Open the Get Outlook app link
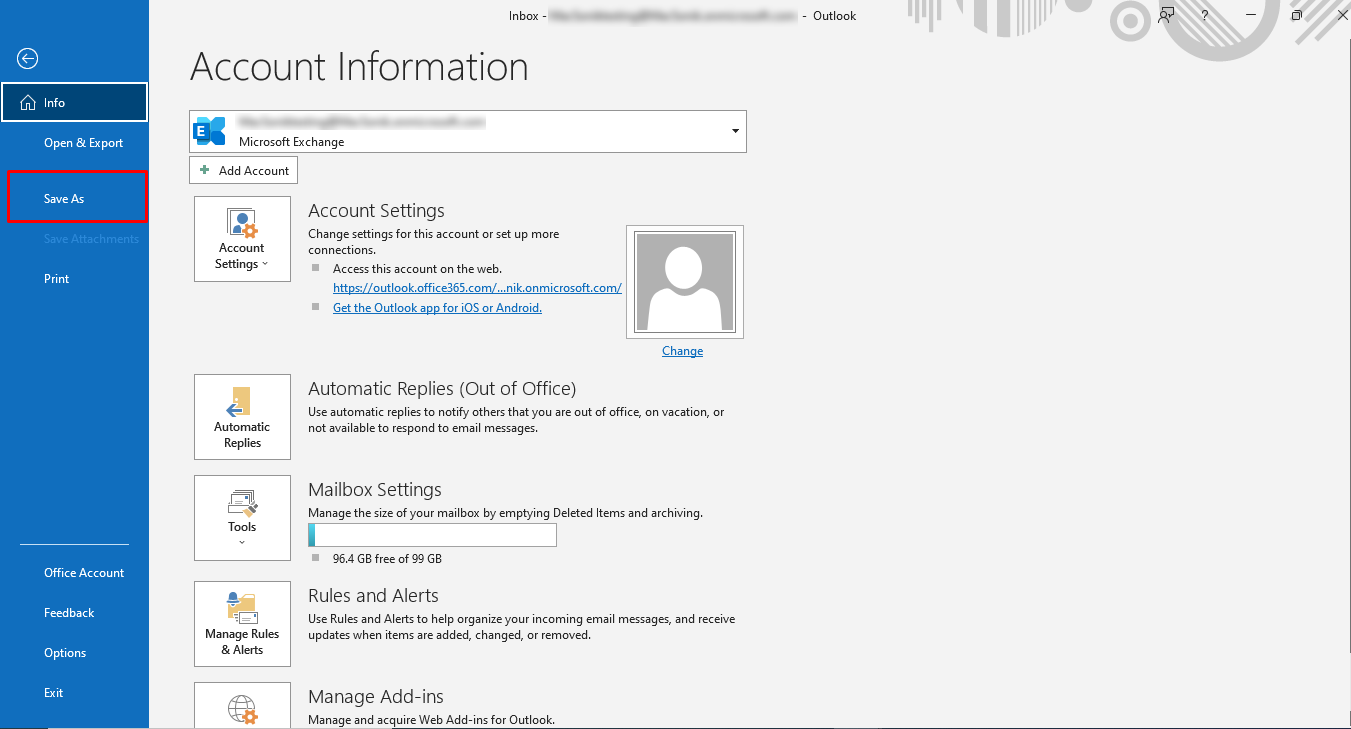The image size is (1351, 729). (x=437, y=308)
